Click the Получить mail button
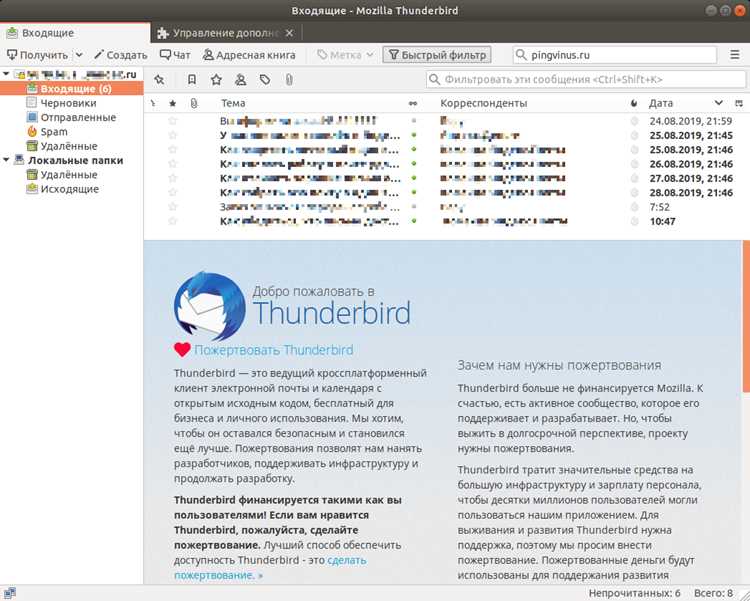Image resolution: width=750 pixels, height=601 pixels. 37,55
